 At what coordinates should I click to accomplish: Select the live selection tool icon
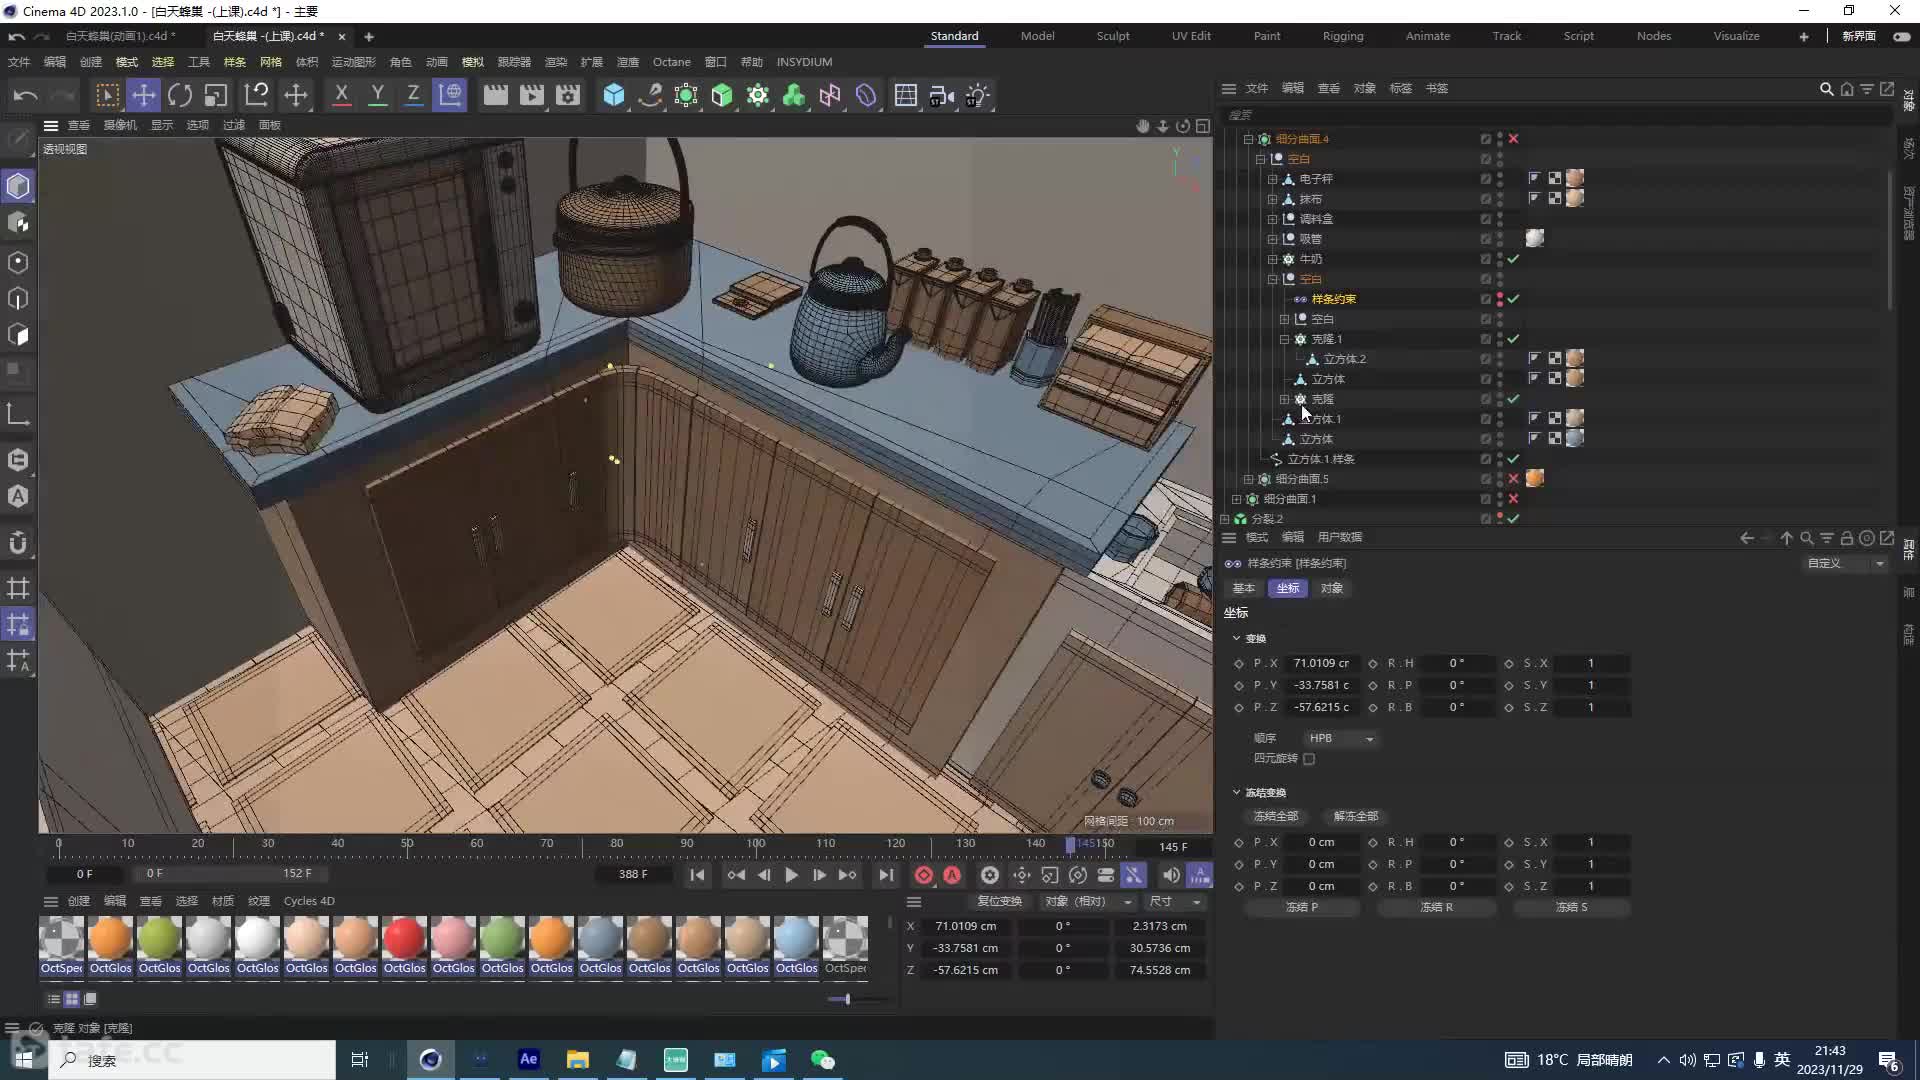click(107, 95)
